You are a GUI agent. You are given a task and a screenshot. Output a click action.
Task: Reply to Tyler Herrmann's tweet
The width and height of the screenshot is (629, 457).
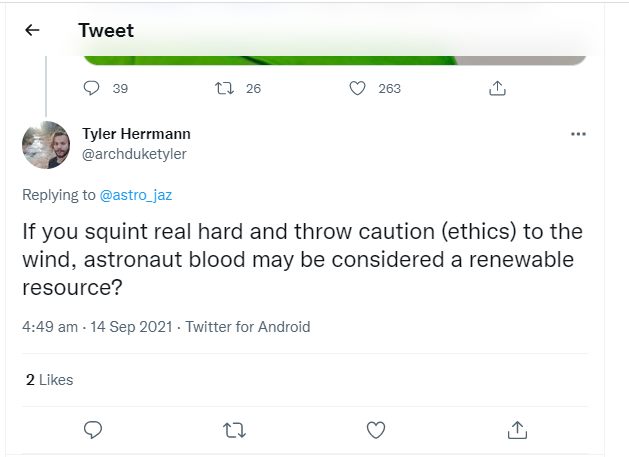[93, 430]
